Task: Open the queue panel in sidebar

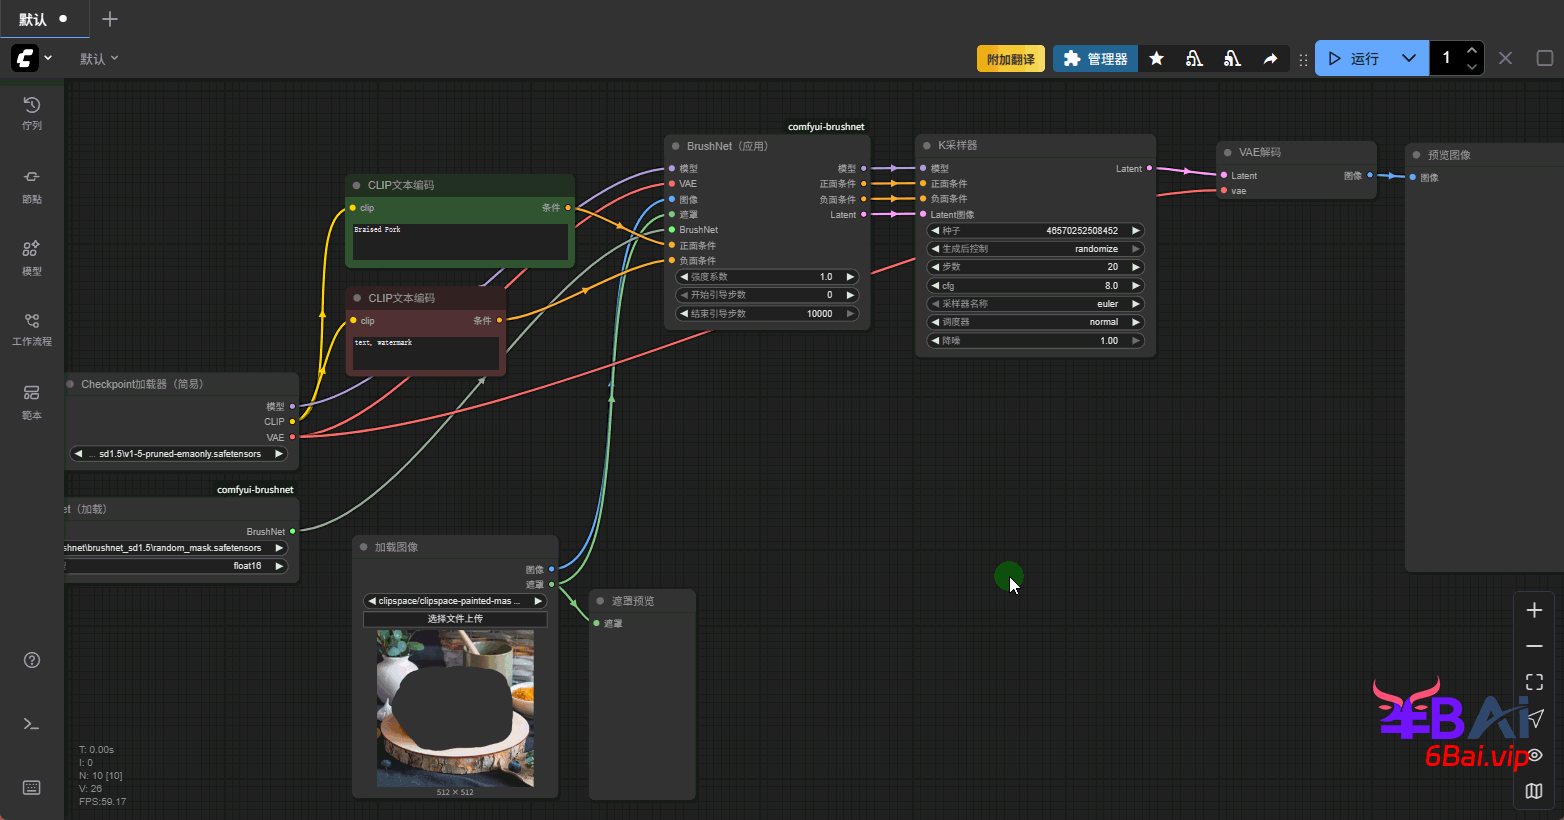Action: click(x=32, y=112)
